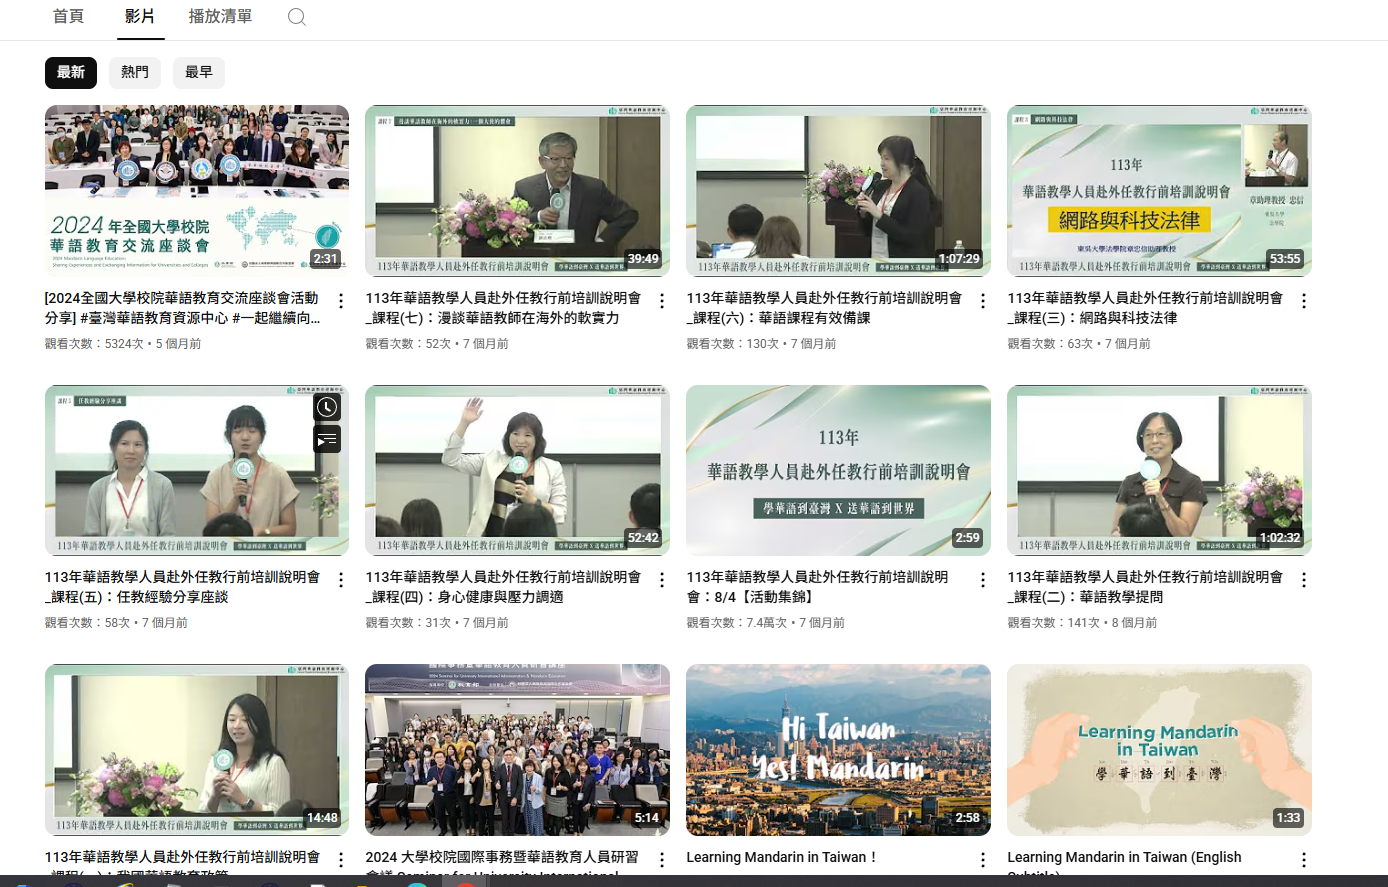Open video title [2024全國大學校院華語教育交流座談會活動分享]

[183, 308]
